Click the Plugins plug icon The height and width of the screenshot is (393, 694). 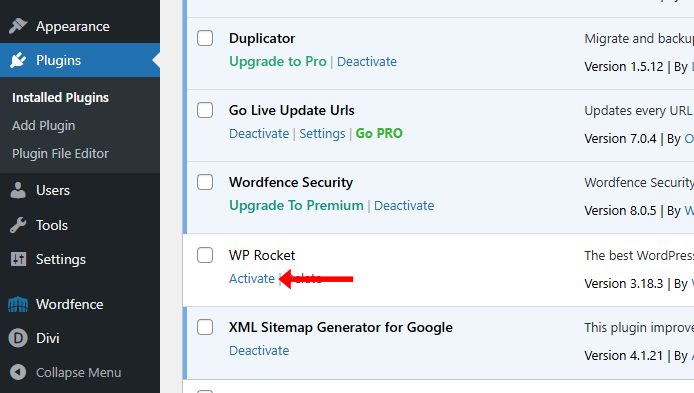[x=18, y=60]
